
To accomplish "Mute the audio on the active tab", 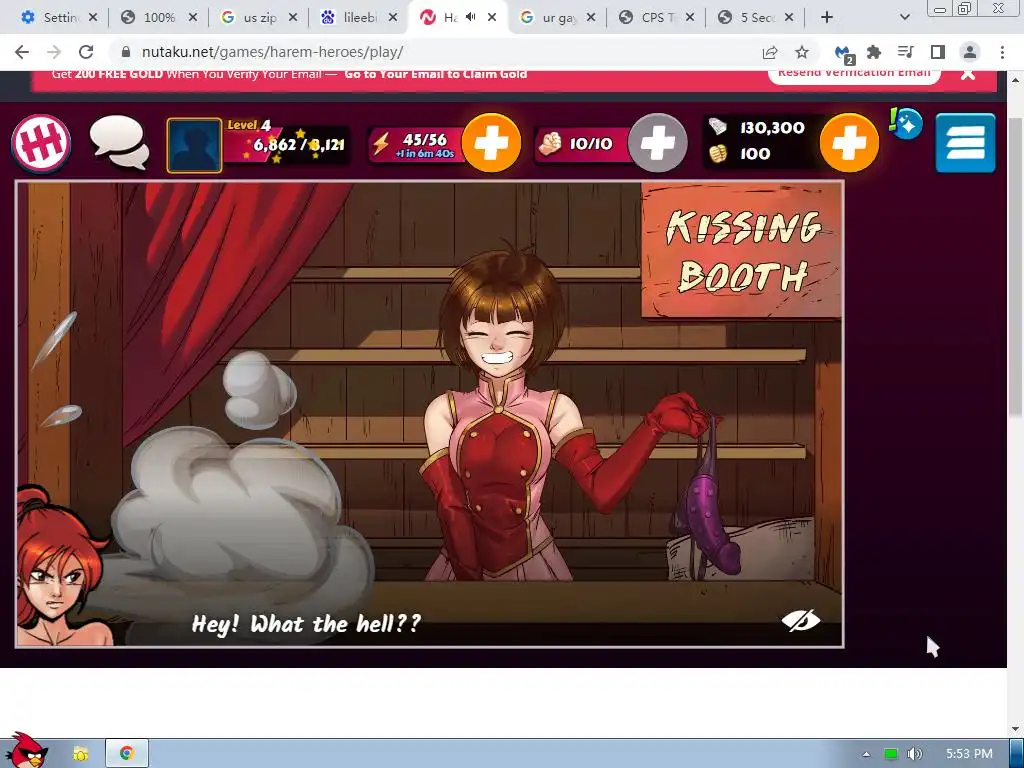I will pyautogui.click(x=471, y=18).
